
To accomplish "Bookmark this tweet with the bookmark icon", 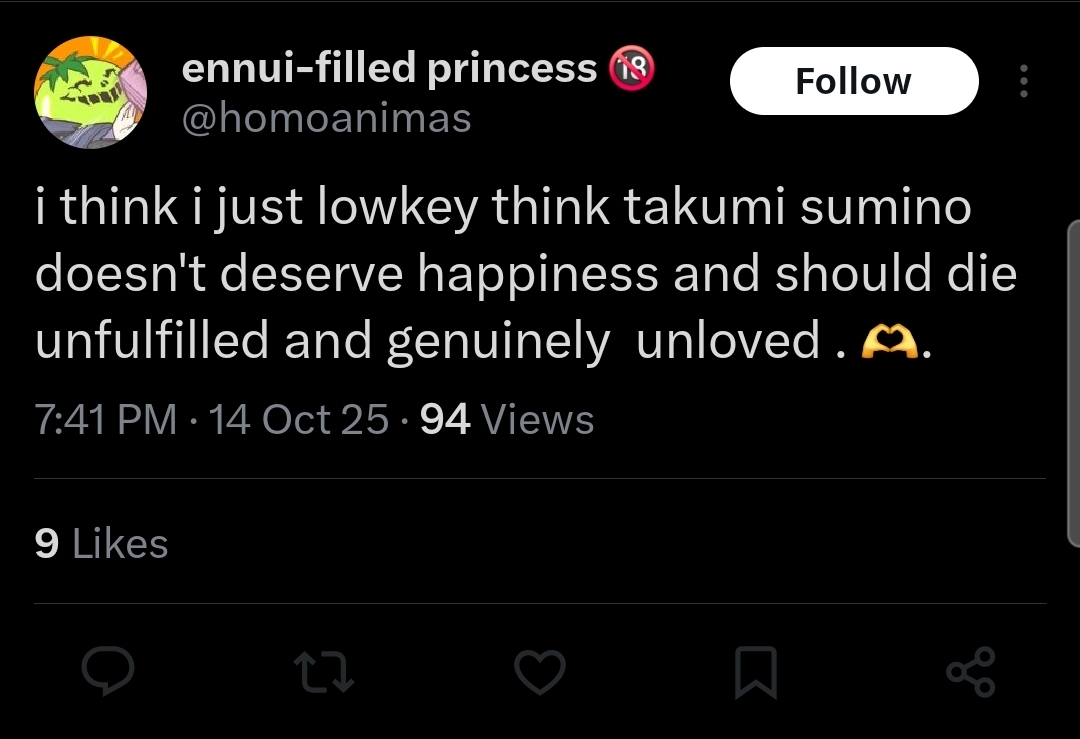I will pyautogui.click(x=756, y=672).
